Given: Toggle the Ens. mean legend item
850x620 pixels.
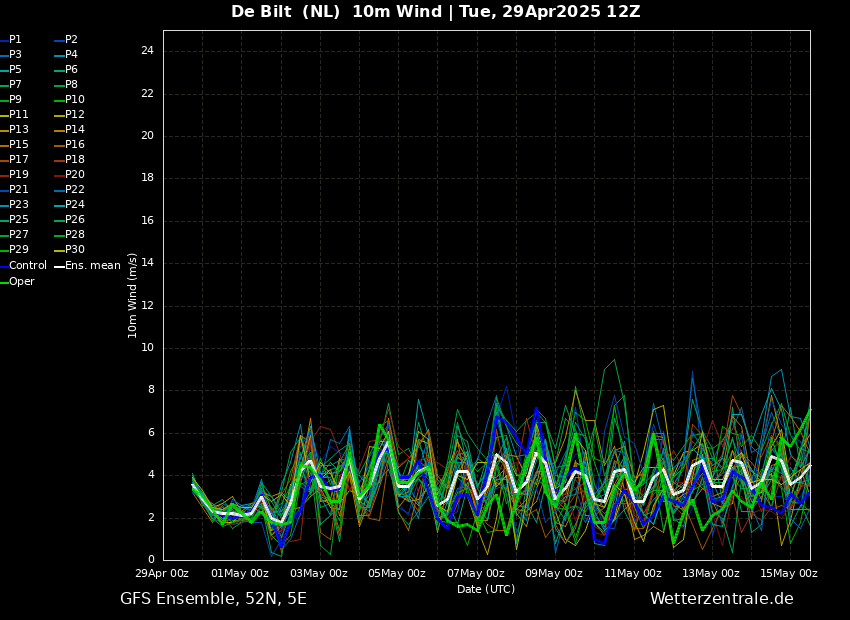Looking at the screenshot, I should coord(92,266).
